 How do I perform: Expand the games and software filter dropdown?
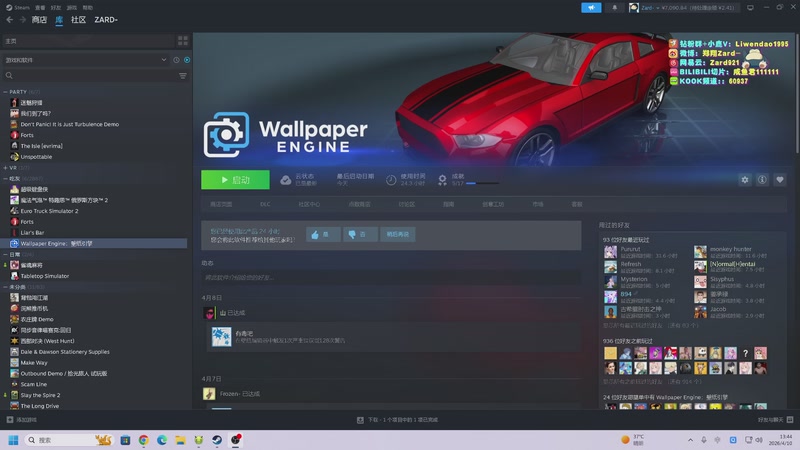(x=86, y=60)
